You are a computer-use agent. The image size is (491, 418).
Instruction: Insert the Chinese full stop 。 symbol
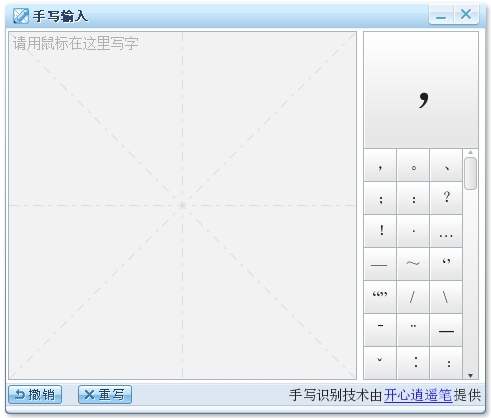413,165
